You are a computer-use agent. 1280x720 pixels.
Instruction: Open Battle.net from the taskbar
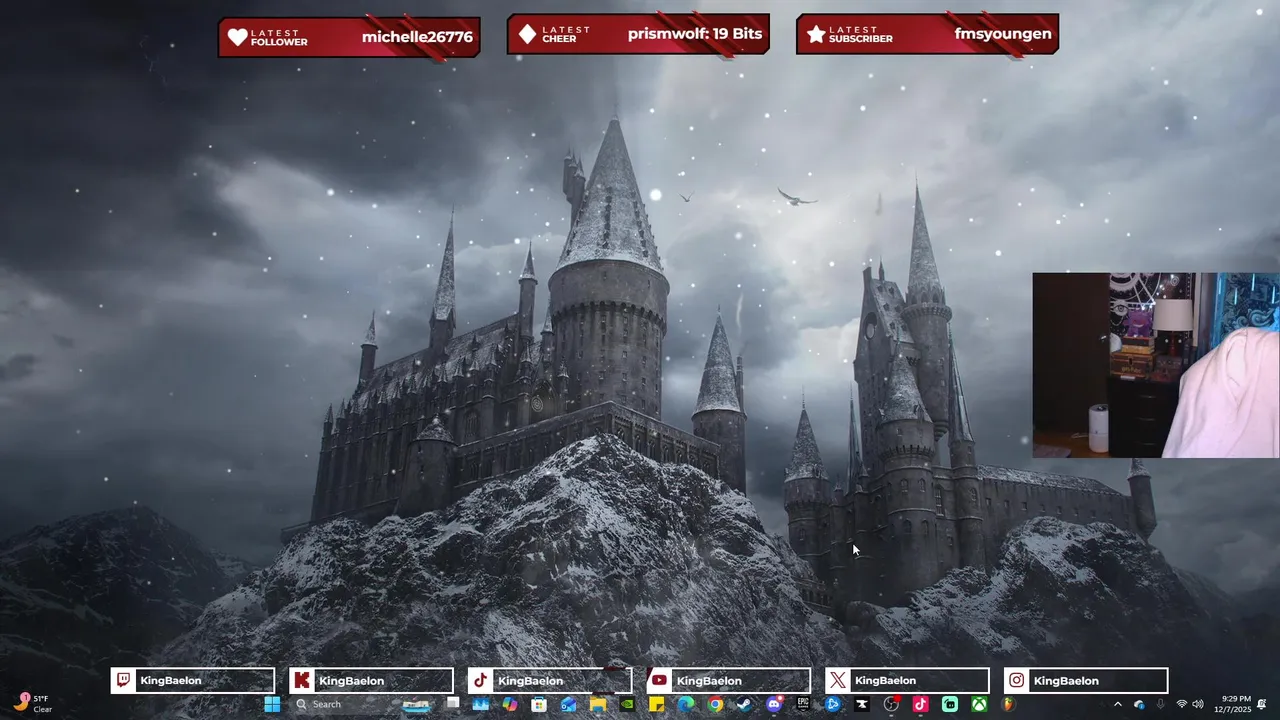pyautogui.click(x=832, y=704)
